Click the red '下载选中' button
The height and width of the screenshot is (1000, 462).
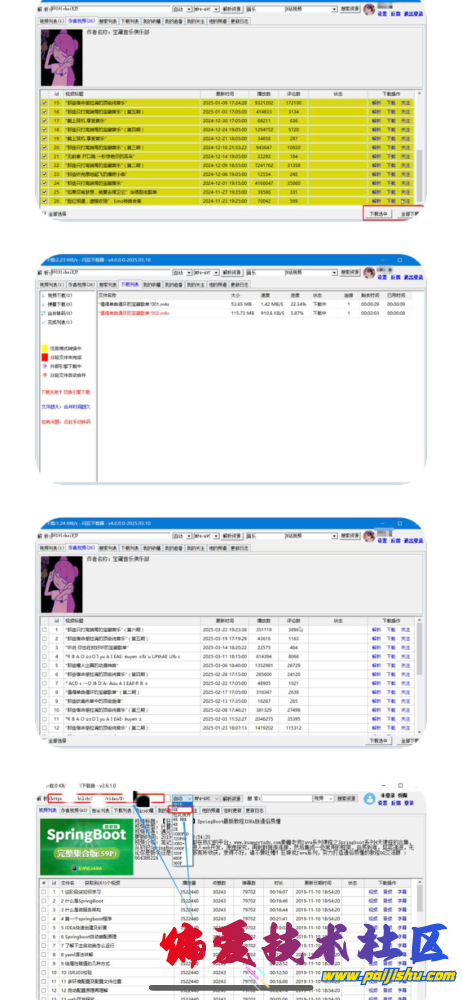(377, 213)
